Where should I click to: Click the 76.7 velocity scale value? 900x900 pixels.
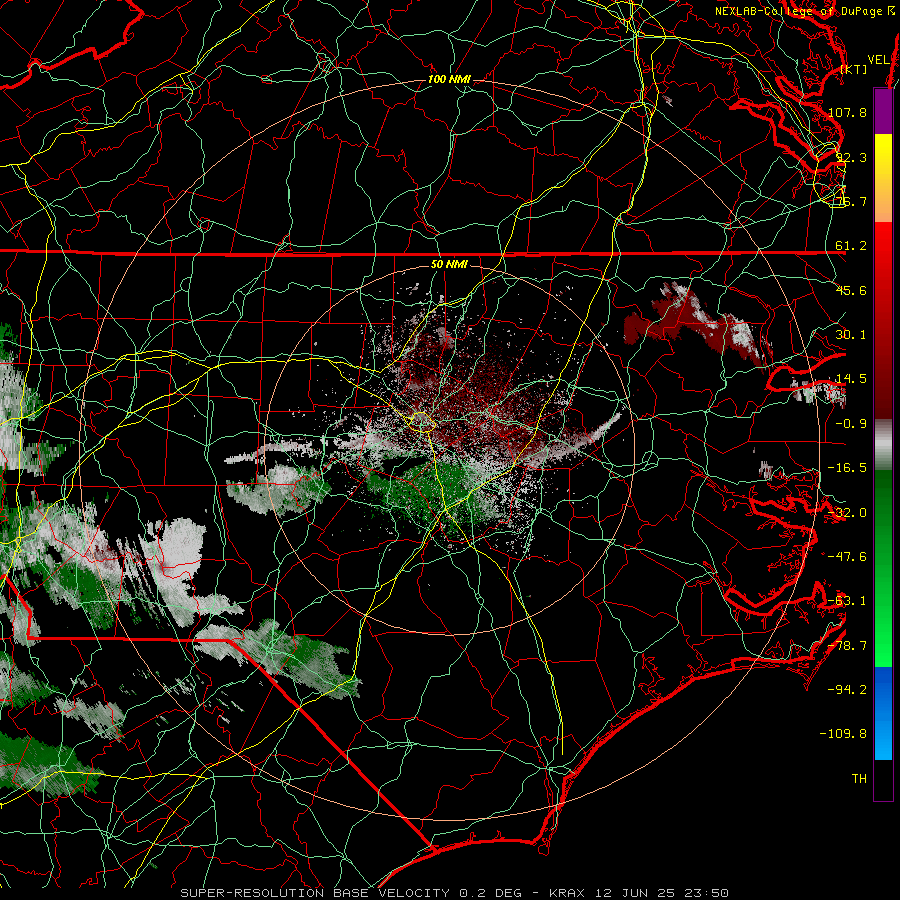point(852,201)
